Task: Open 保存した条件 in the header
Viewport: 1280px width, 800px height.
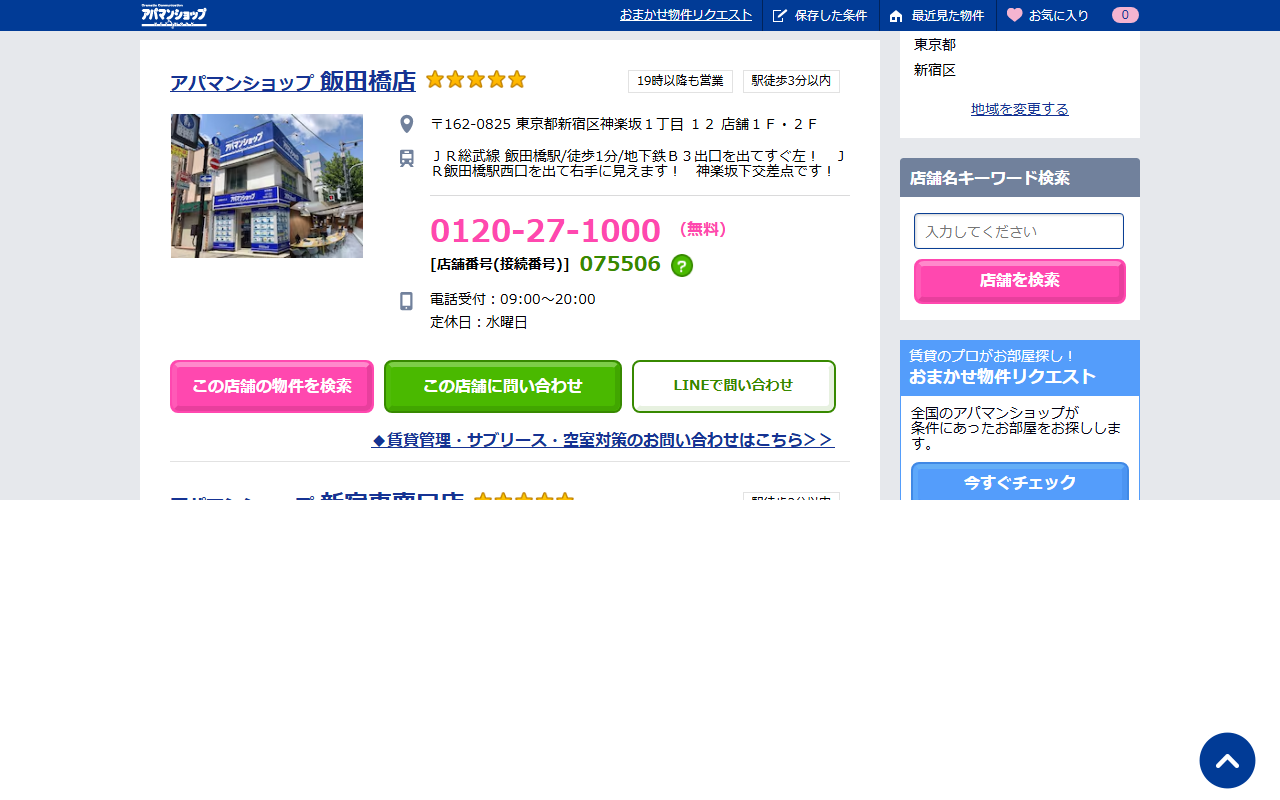Action: [x=821, y=15]
